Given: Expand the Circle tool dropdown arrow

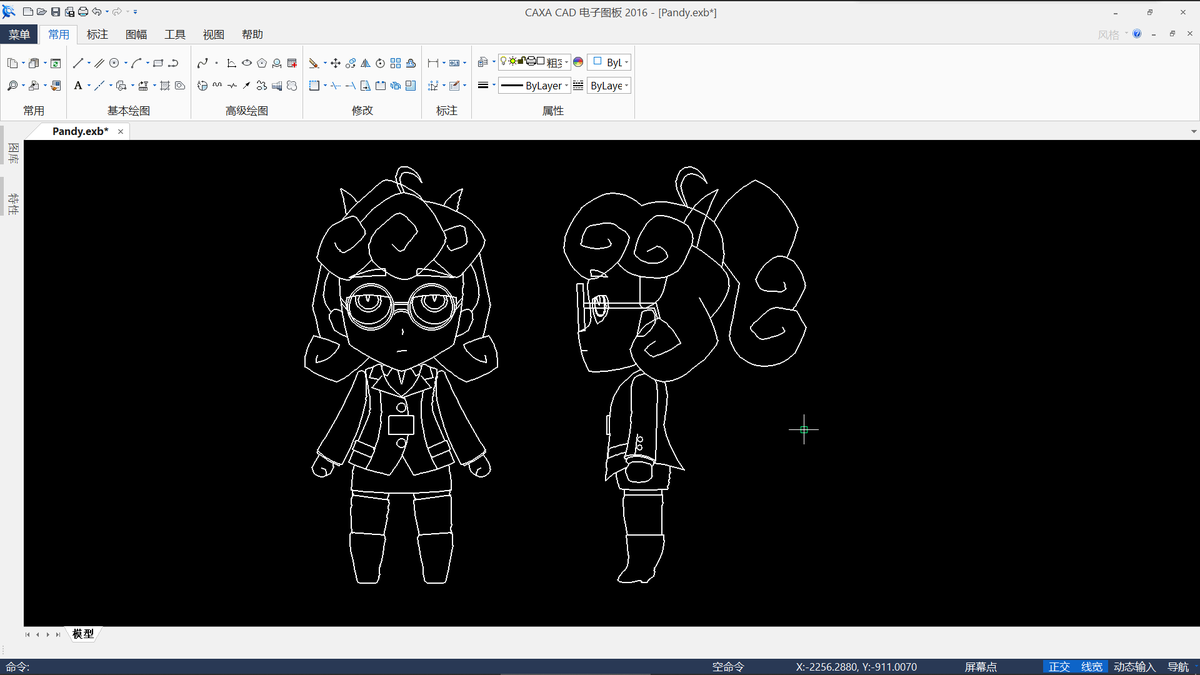Looking at the screenshot, I should [125, 63].
